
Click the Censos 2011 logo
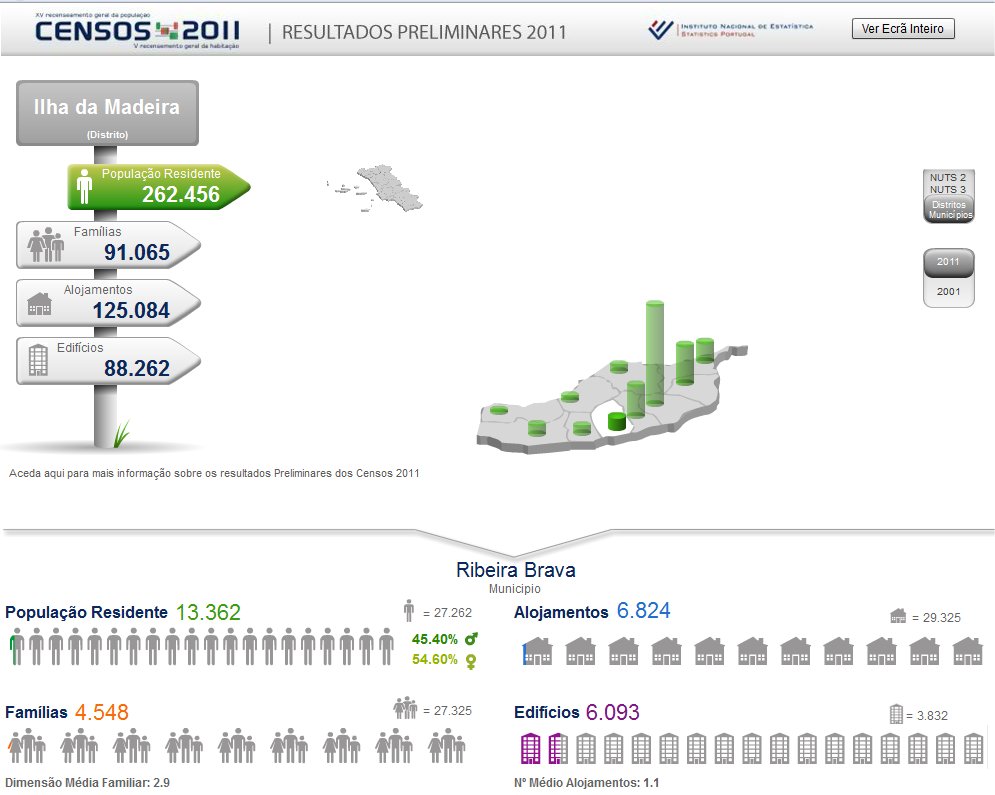click(x=137, y=31)
